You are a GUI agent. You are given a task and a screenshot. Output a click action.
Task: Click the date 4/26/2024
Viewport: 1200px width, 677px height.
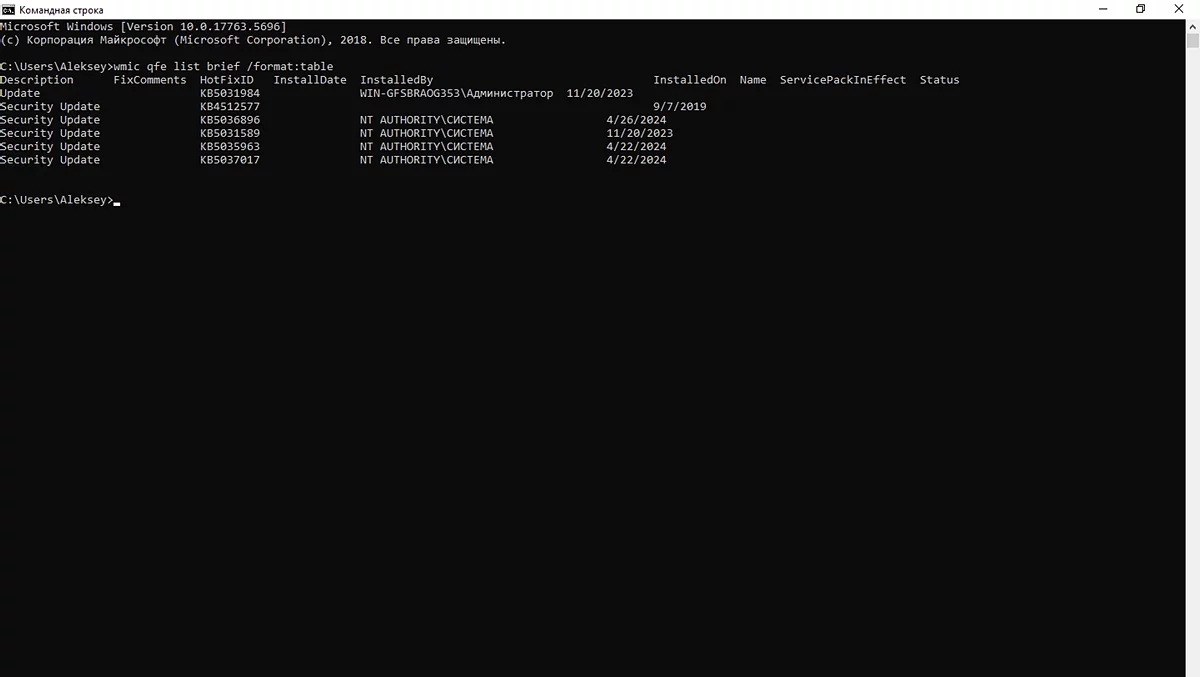coord(636,120)
